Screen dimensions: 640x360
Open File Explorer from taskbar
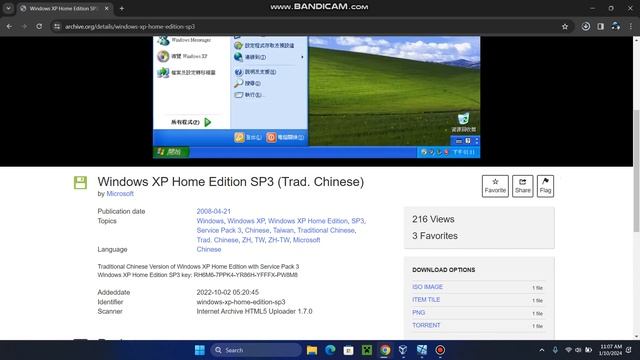click(x=312, y=350)
